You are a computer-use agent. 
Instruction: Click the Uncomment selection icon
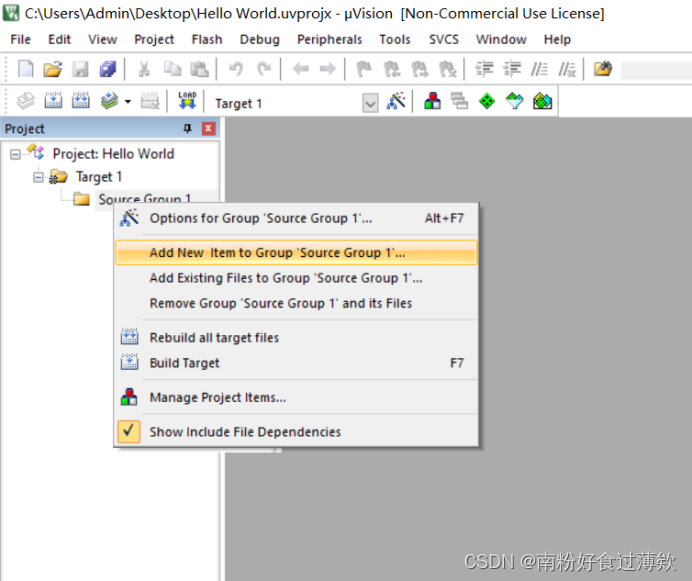click(x=567, y=69)
